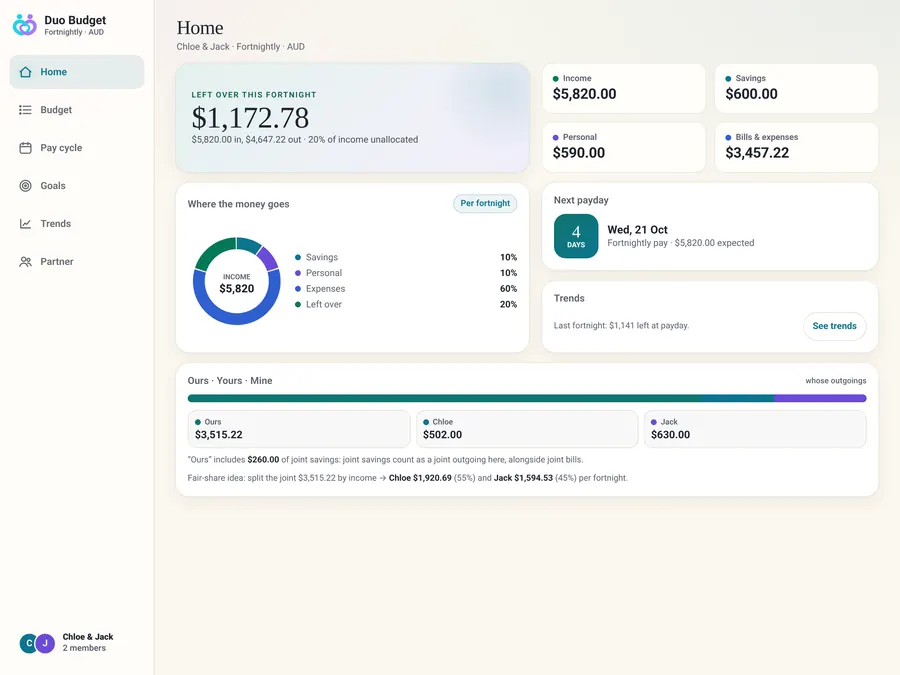Select the Bills & expenses $3,457.22 card
Image resolution: width=900 pixels, height=675 pixels.
pos(796,147)
